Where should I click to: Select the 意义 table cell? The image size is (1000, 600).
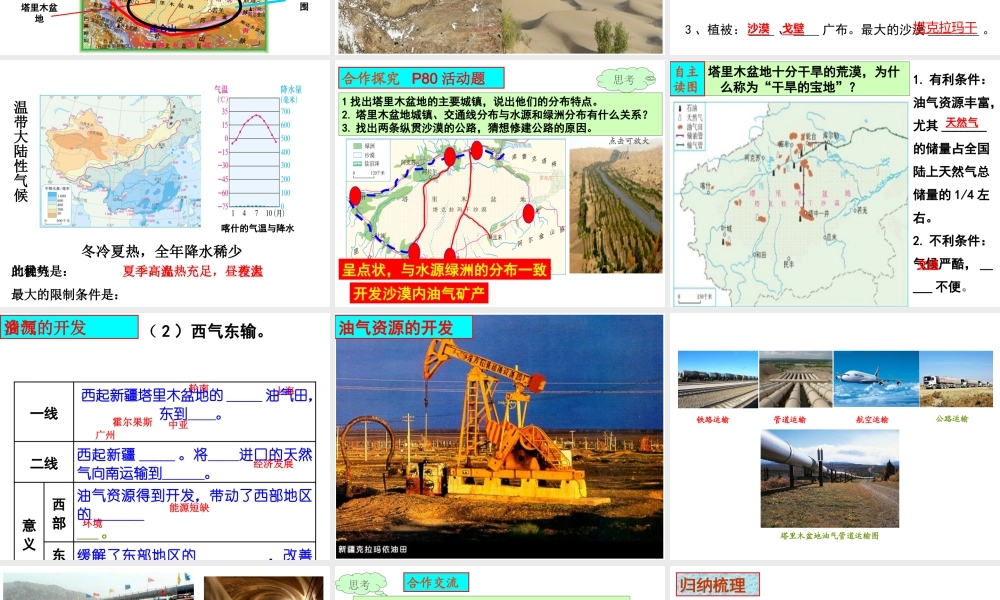pos(29,522)
